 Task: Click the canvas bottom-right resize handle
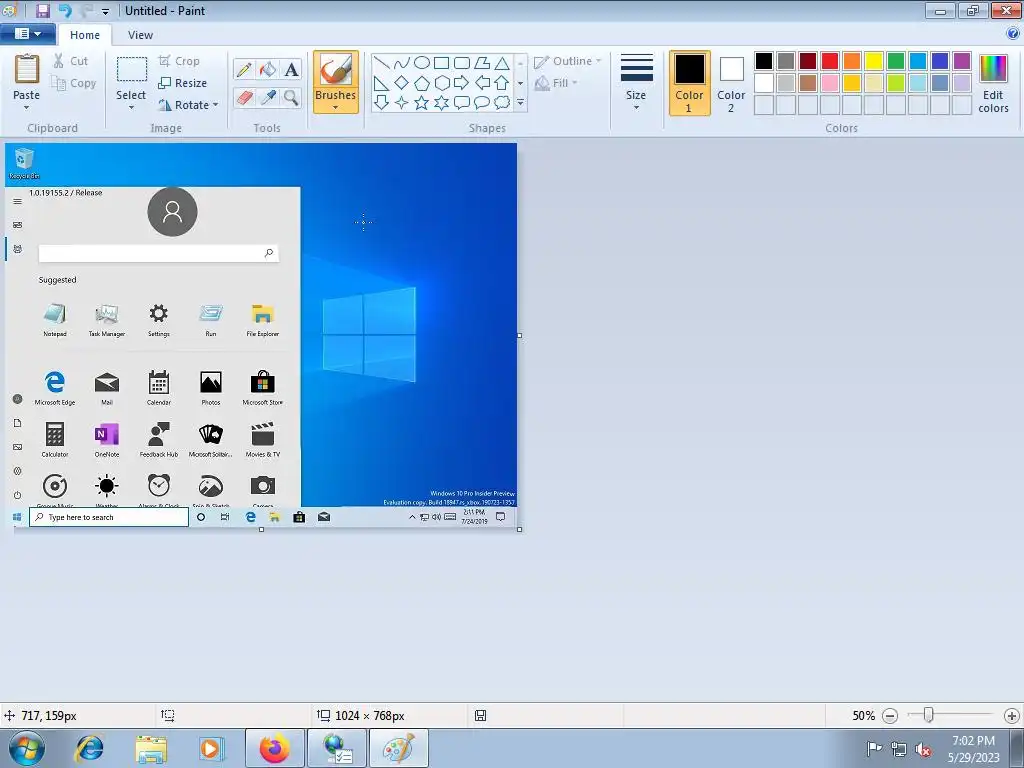(520, 530)
